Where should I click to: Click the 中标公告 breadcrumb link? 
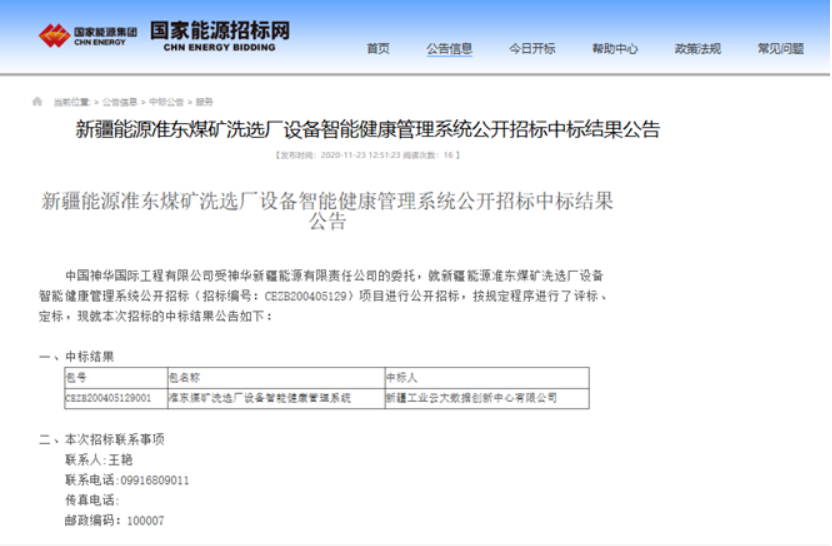167,102
